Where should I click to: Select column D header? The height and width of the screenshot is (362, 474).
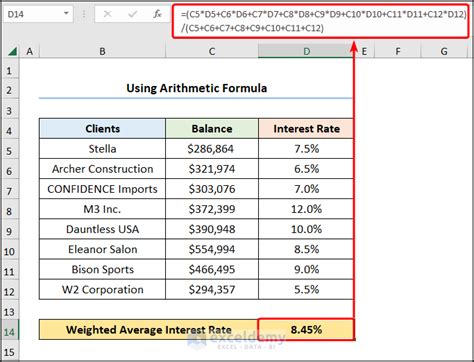click(306, 51)
